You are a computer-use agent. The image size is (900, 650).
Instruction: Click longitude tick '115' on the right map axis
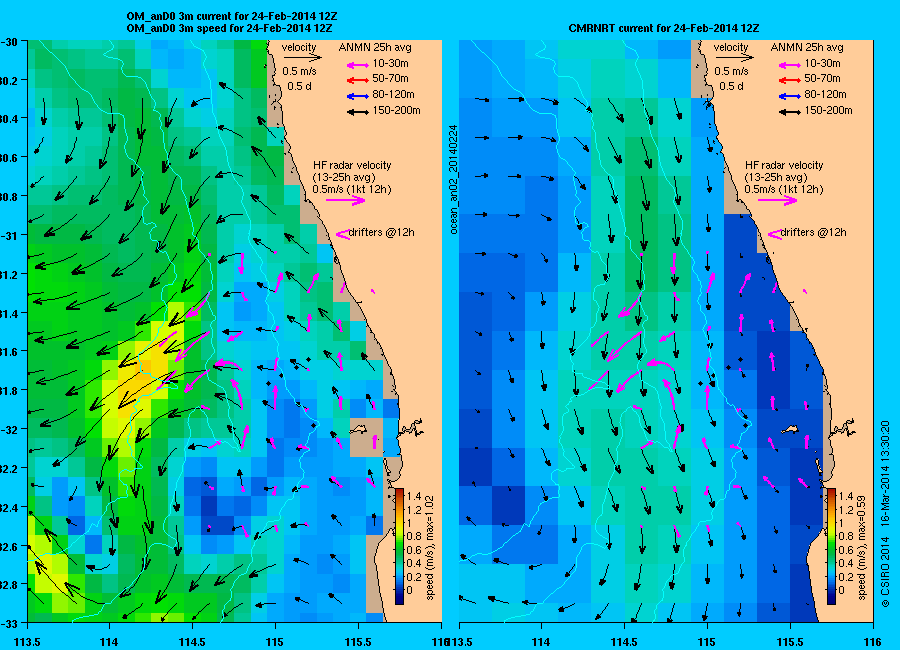(x=707, y=642)
